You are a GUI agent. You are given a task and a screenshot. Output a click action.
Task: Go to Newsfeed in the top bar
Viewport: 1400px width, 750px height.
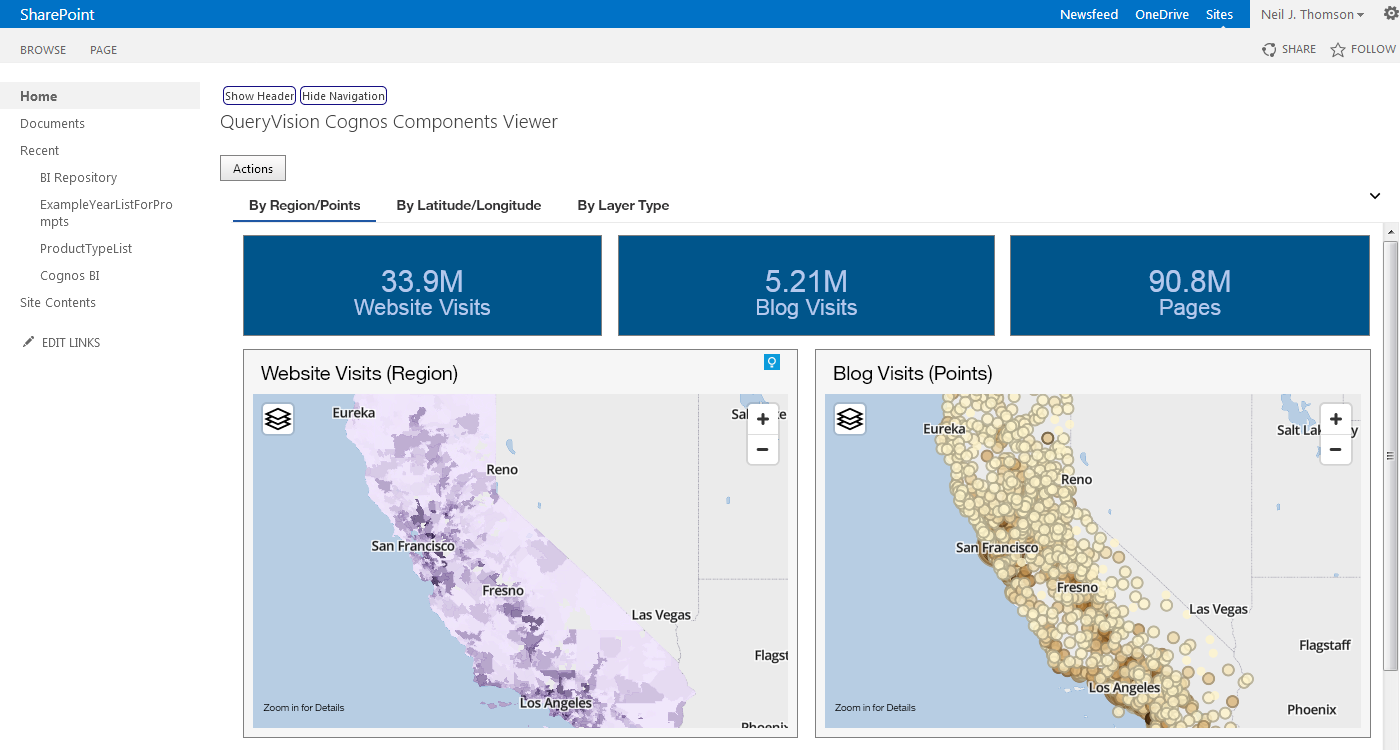tap(1089, 14)
